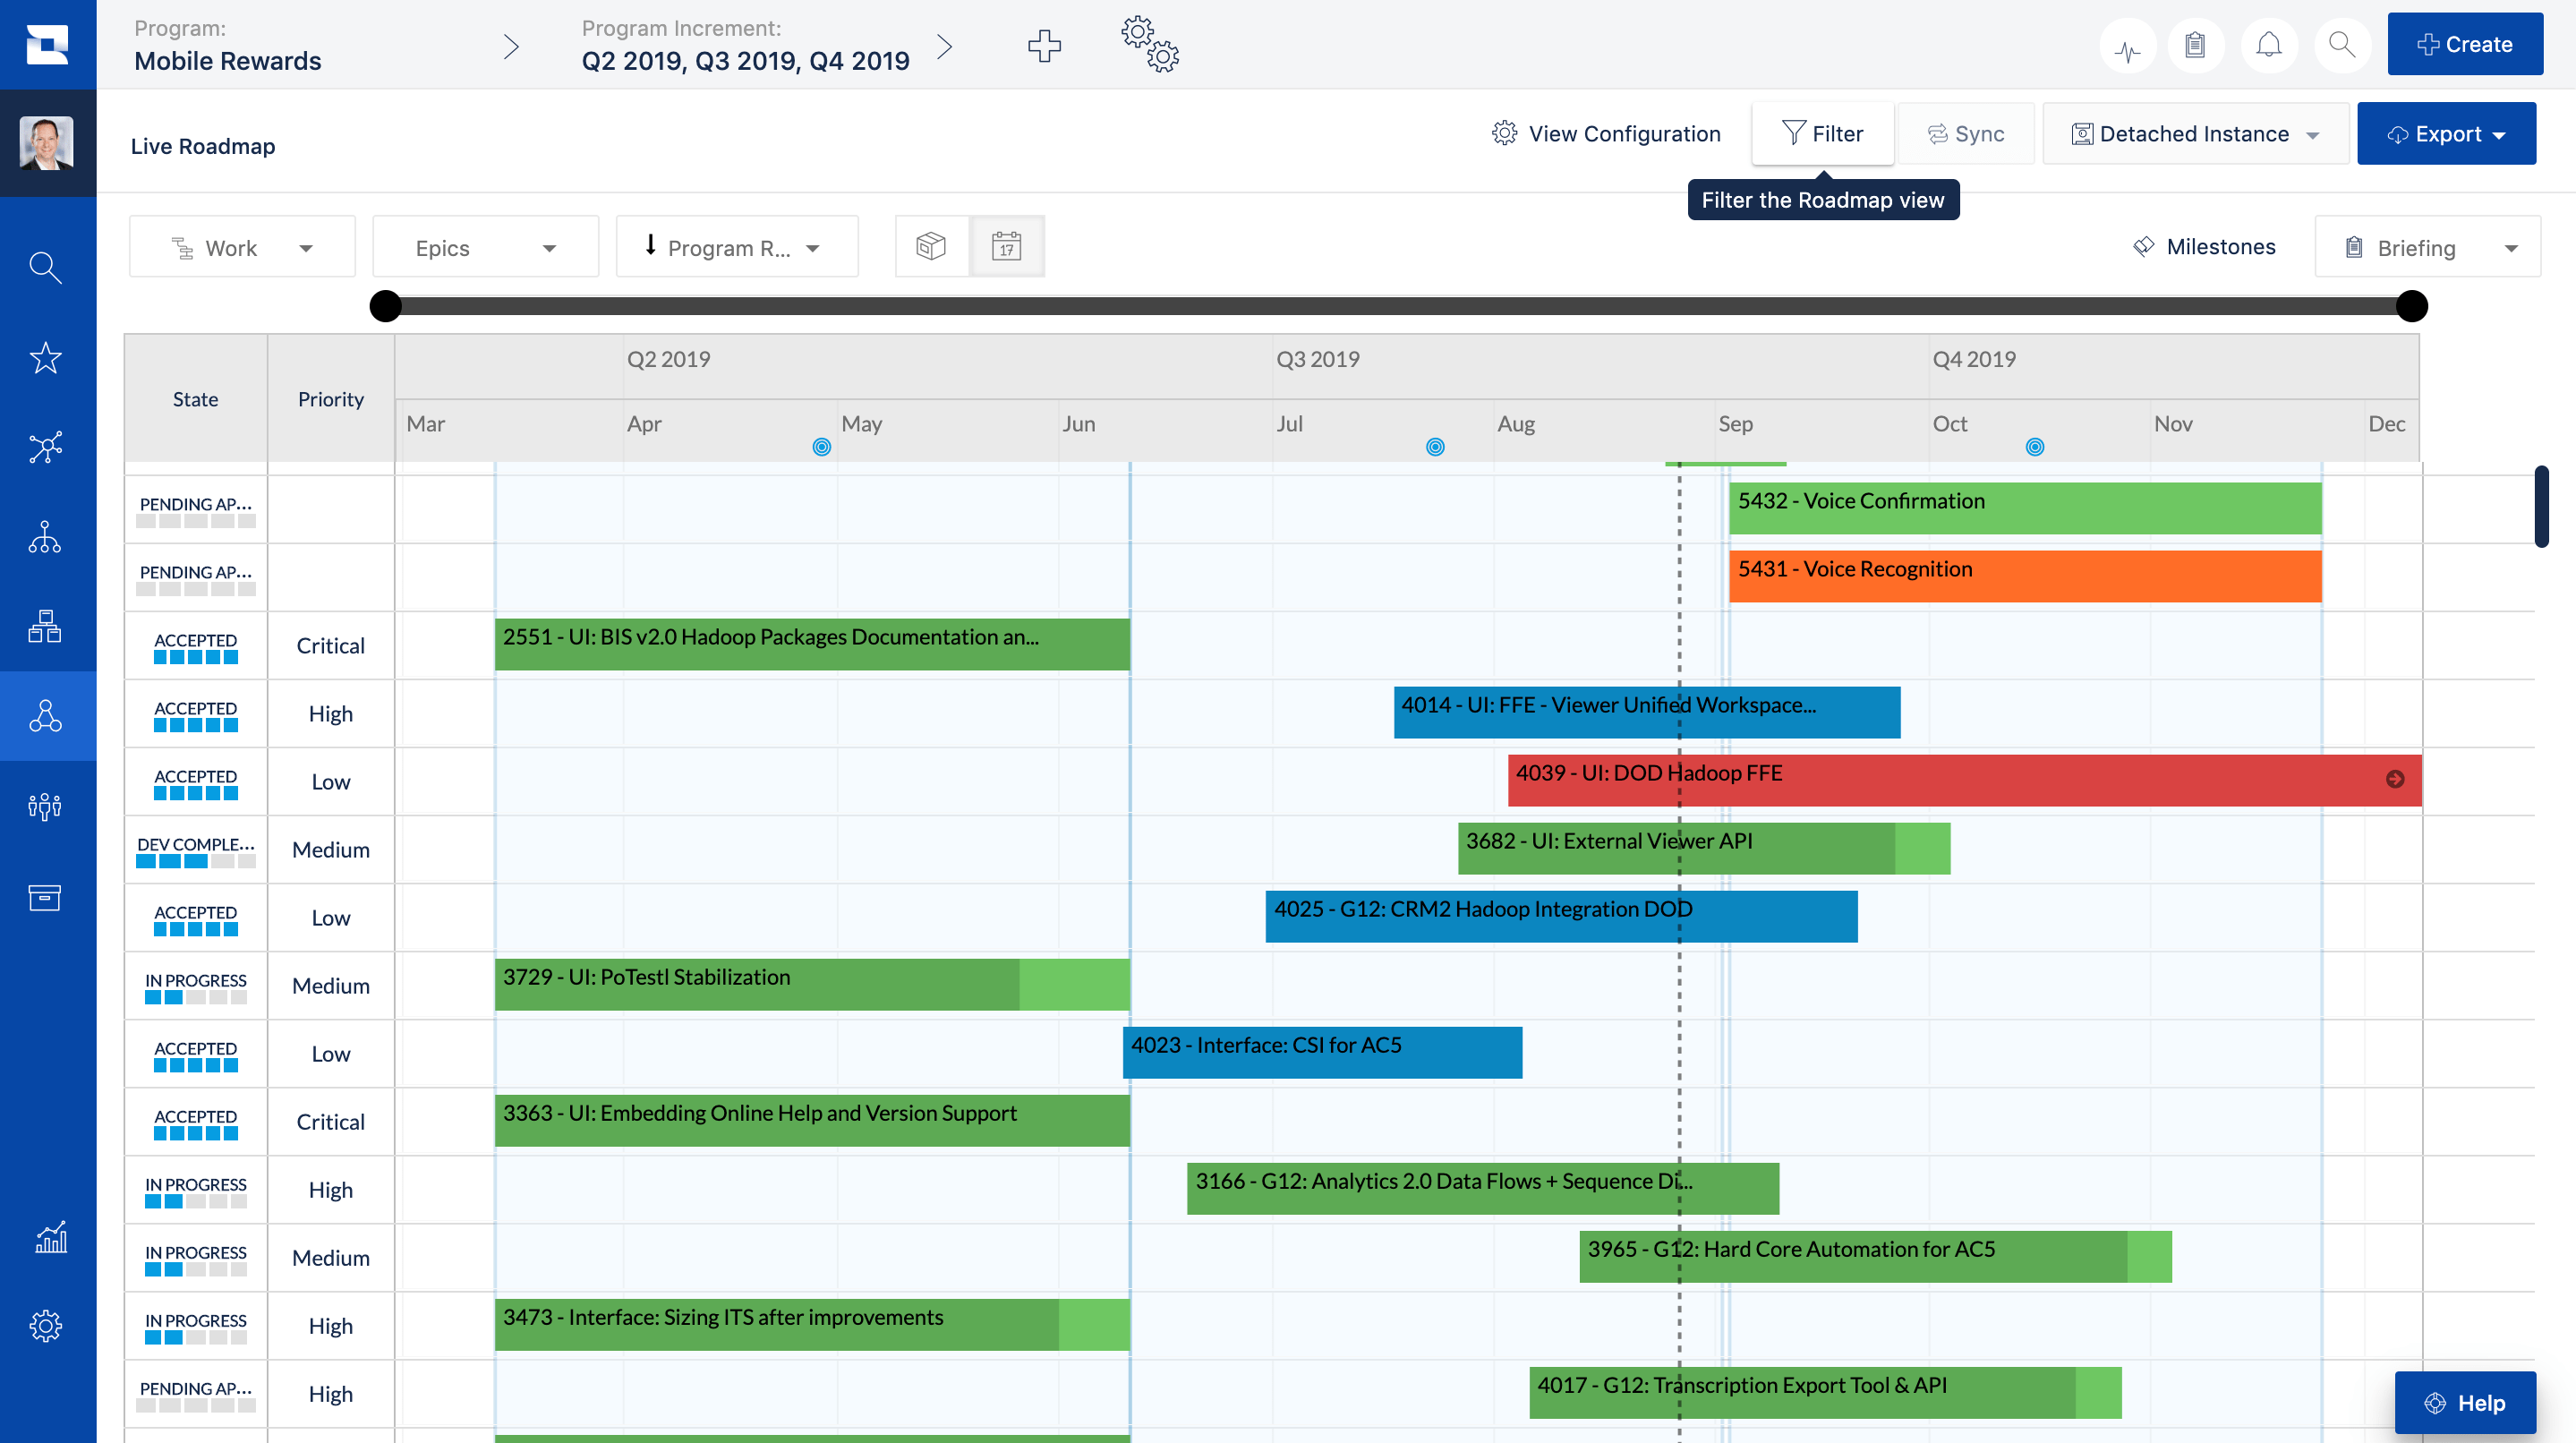
Task: Click the blue Create button
Action: [2464, 45]
